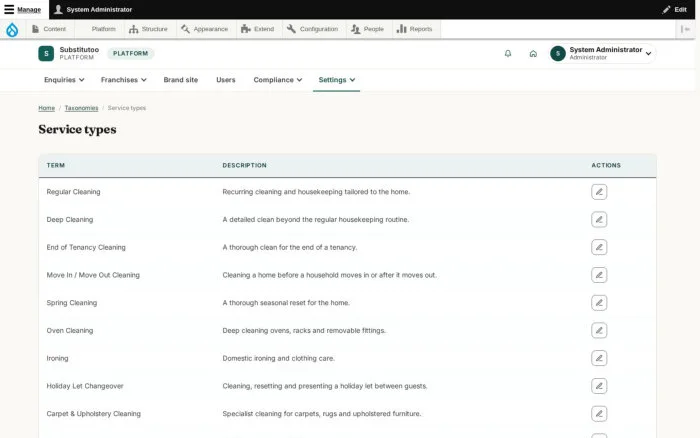The image size is (700, 438).
Task: Click 'Deep cleaning ovens, racks and removable fittings.'
Action: (x=304, y=330)
